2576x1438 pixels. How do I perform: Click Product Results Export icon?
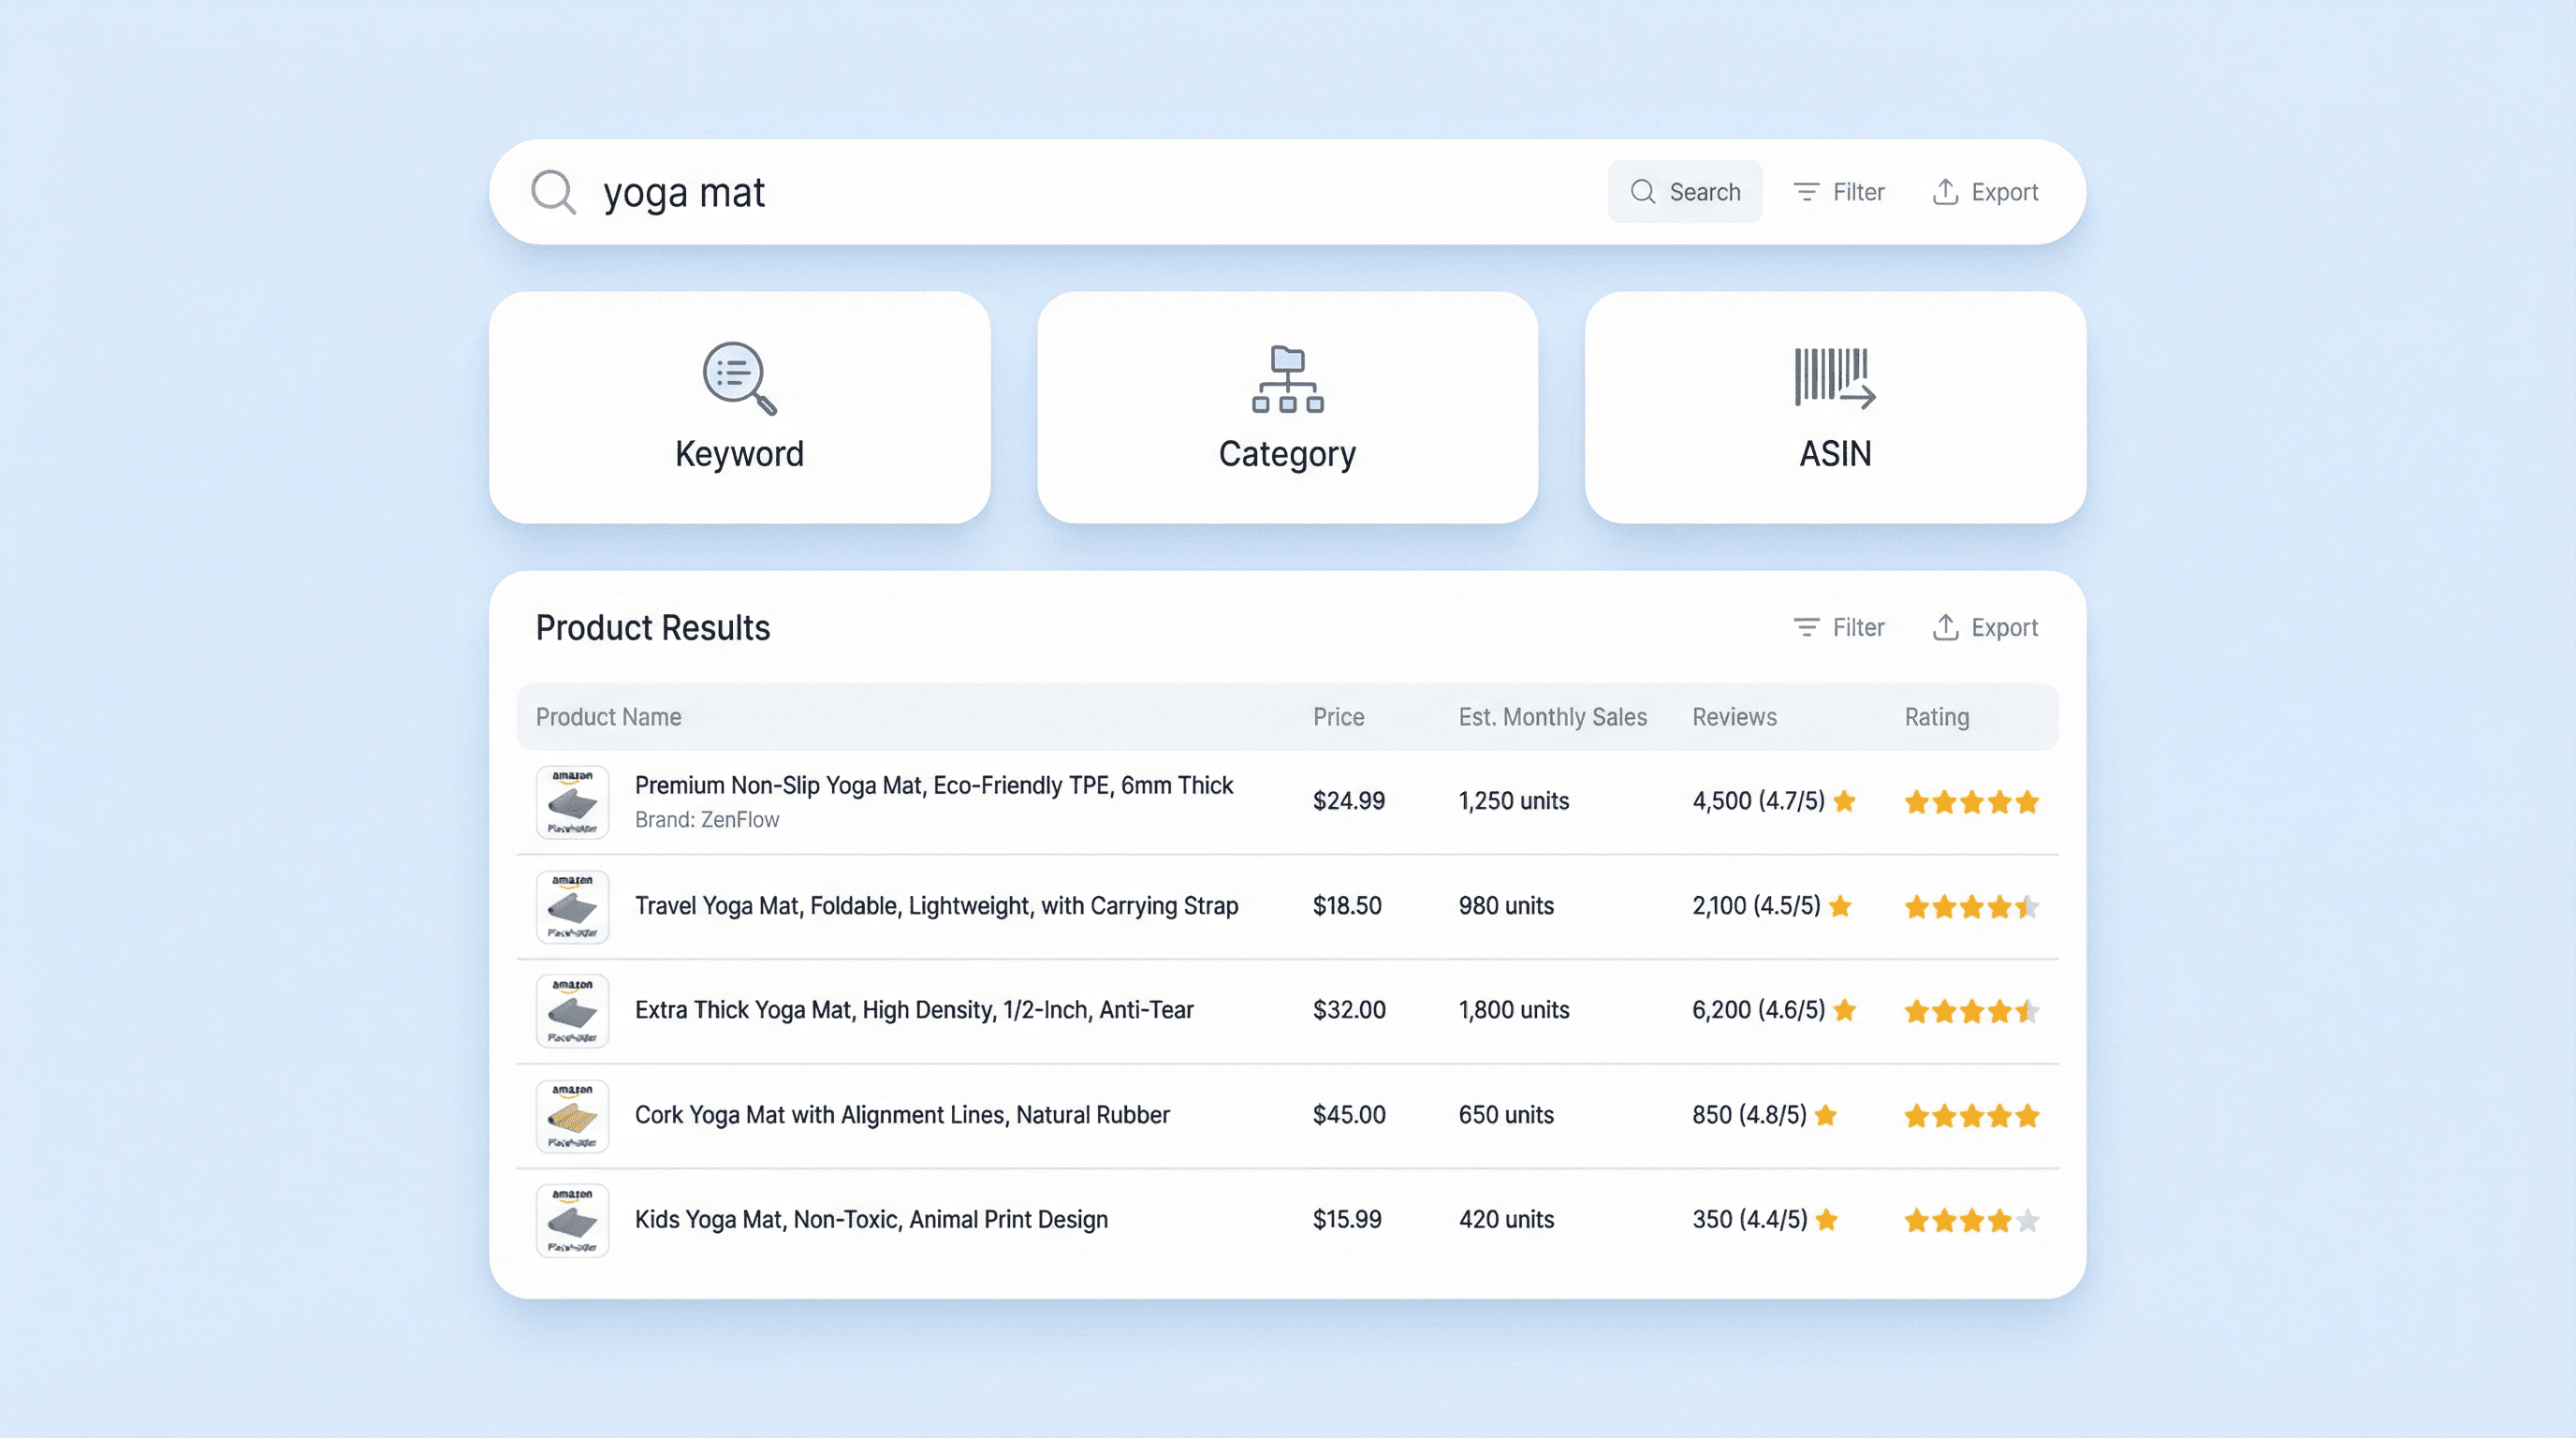tap(1945, 627)
